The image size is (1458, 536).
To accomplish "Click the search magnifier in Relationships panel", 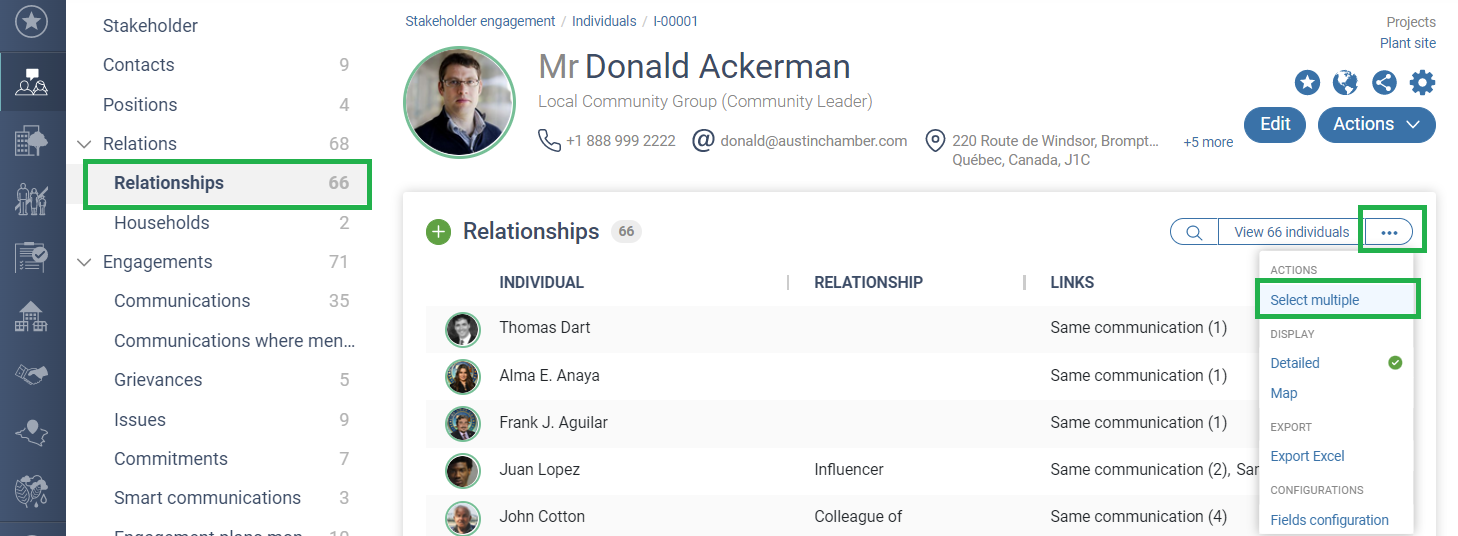I will (x=1194, y=232).
